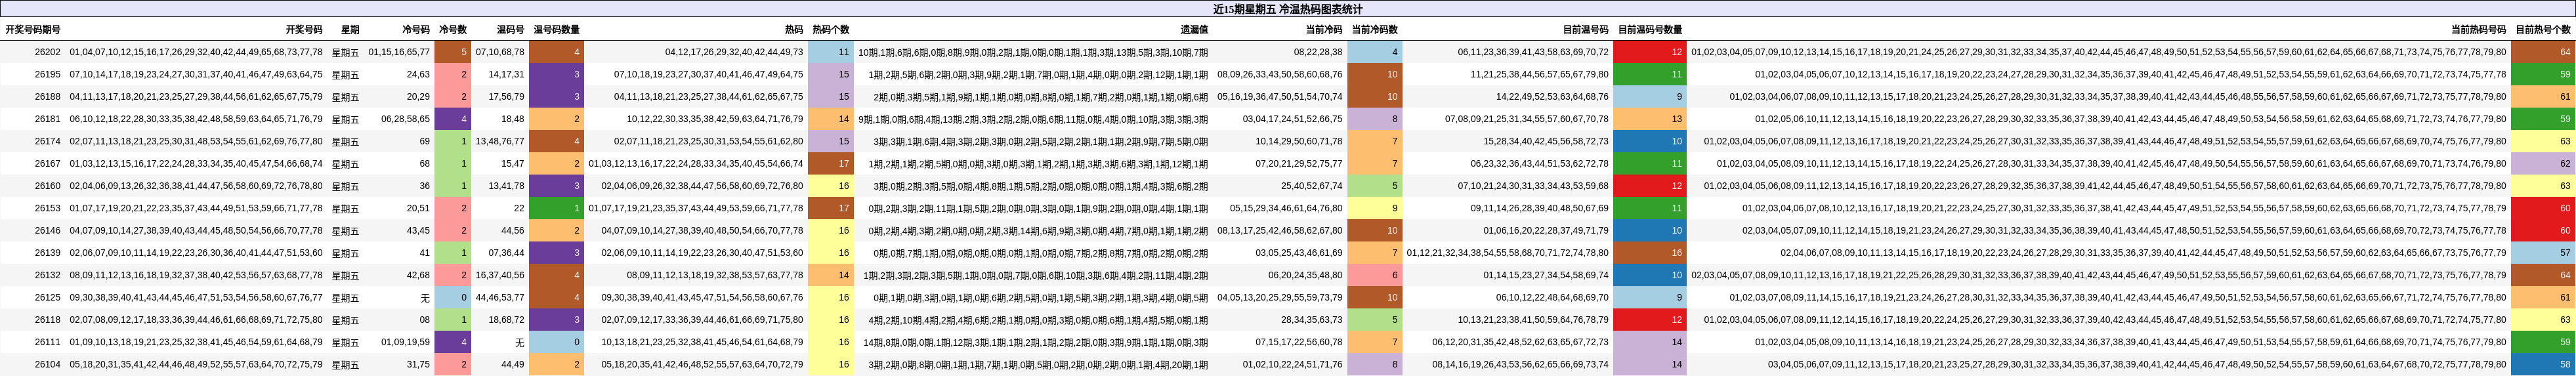
Task: Click the '开奖号码' column header
Action: coord(304,30)
